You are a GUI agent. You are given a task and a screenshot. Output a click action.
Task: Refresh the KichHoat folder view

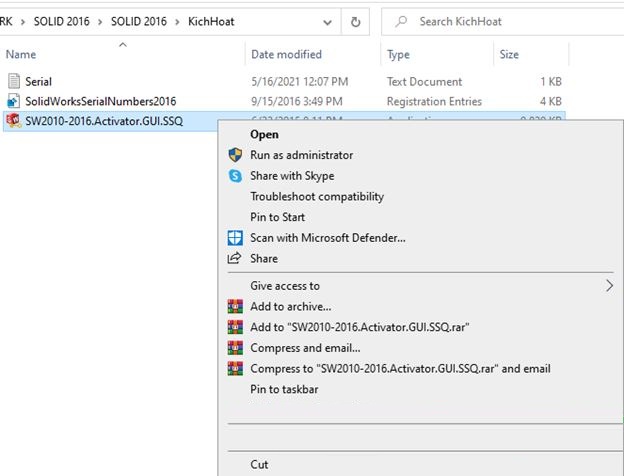355,22
